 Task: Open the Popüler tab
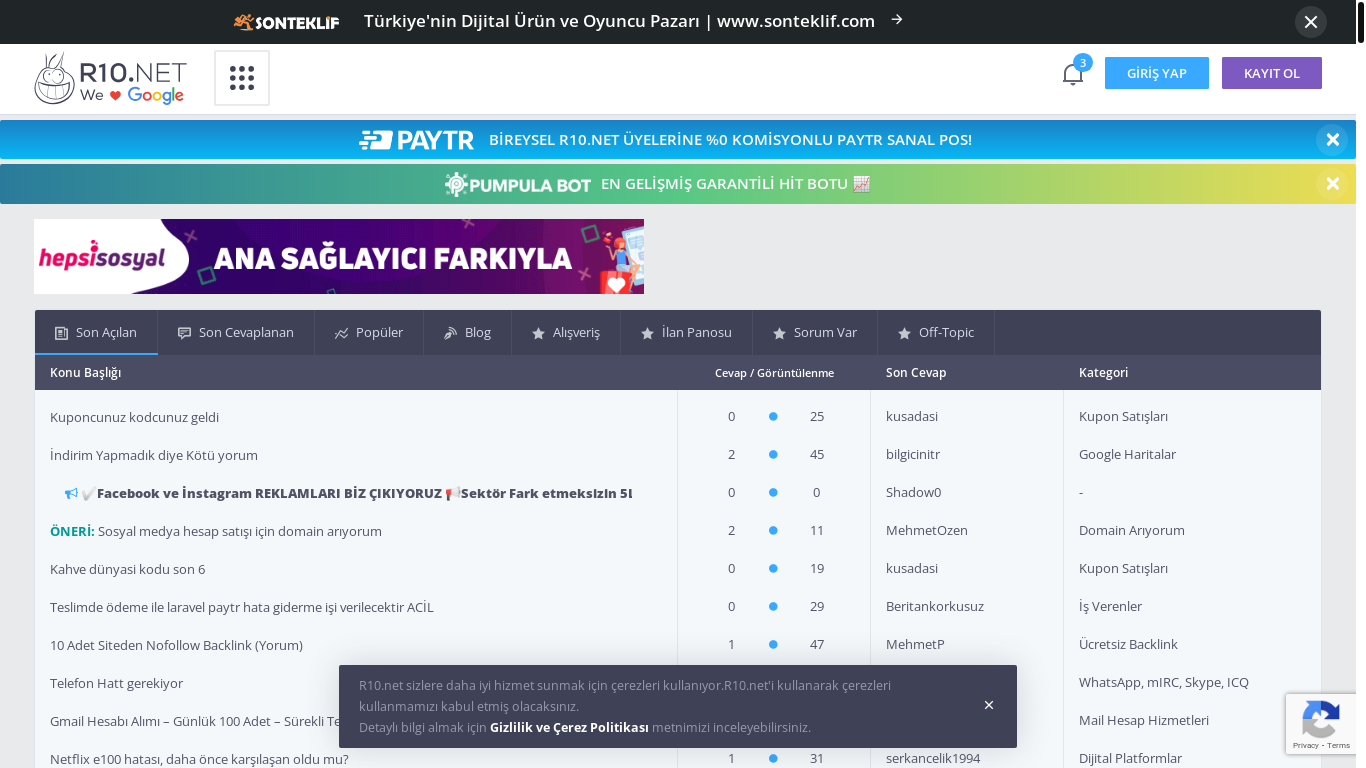click(x=369, y=332)
